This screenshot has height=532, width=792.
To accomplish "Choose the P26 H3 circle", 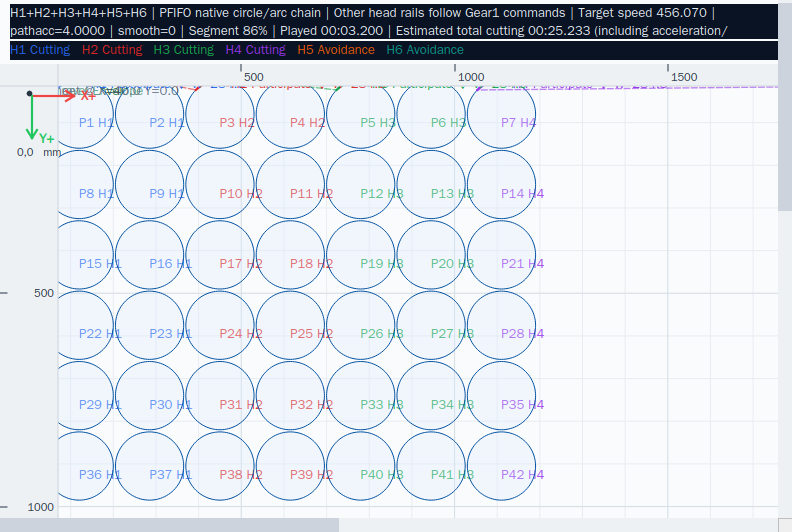I will (x=361, y=325).
